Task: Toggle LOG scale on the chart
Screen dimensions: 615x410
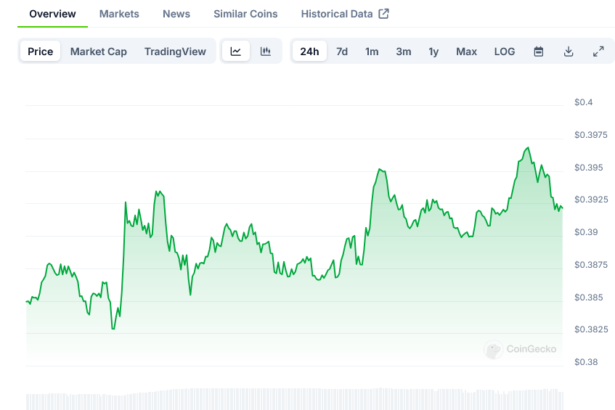Action: pos(505,51)
